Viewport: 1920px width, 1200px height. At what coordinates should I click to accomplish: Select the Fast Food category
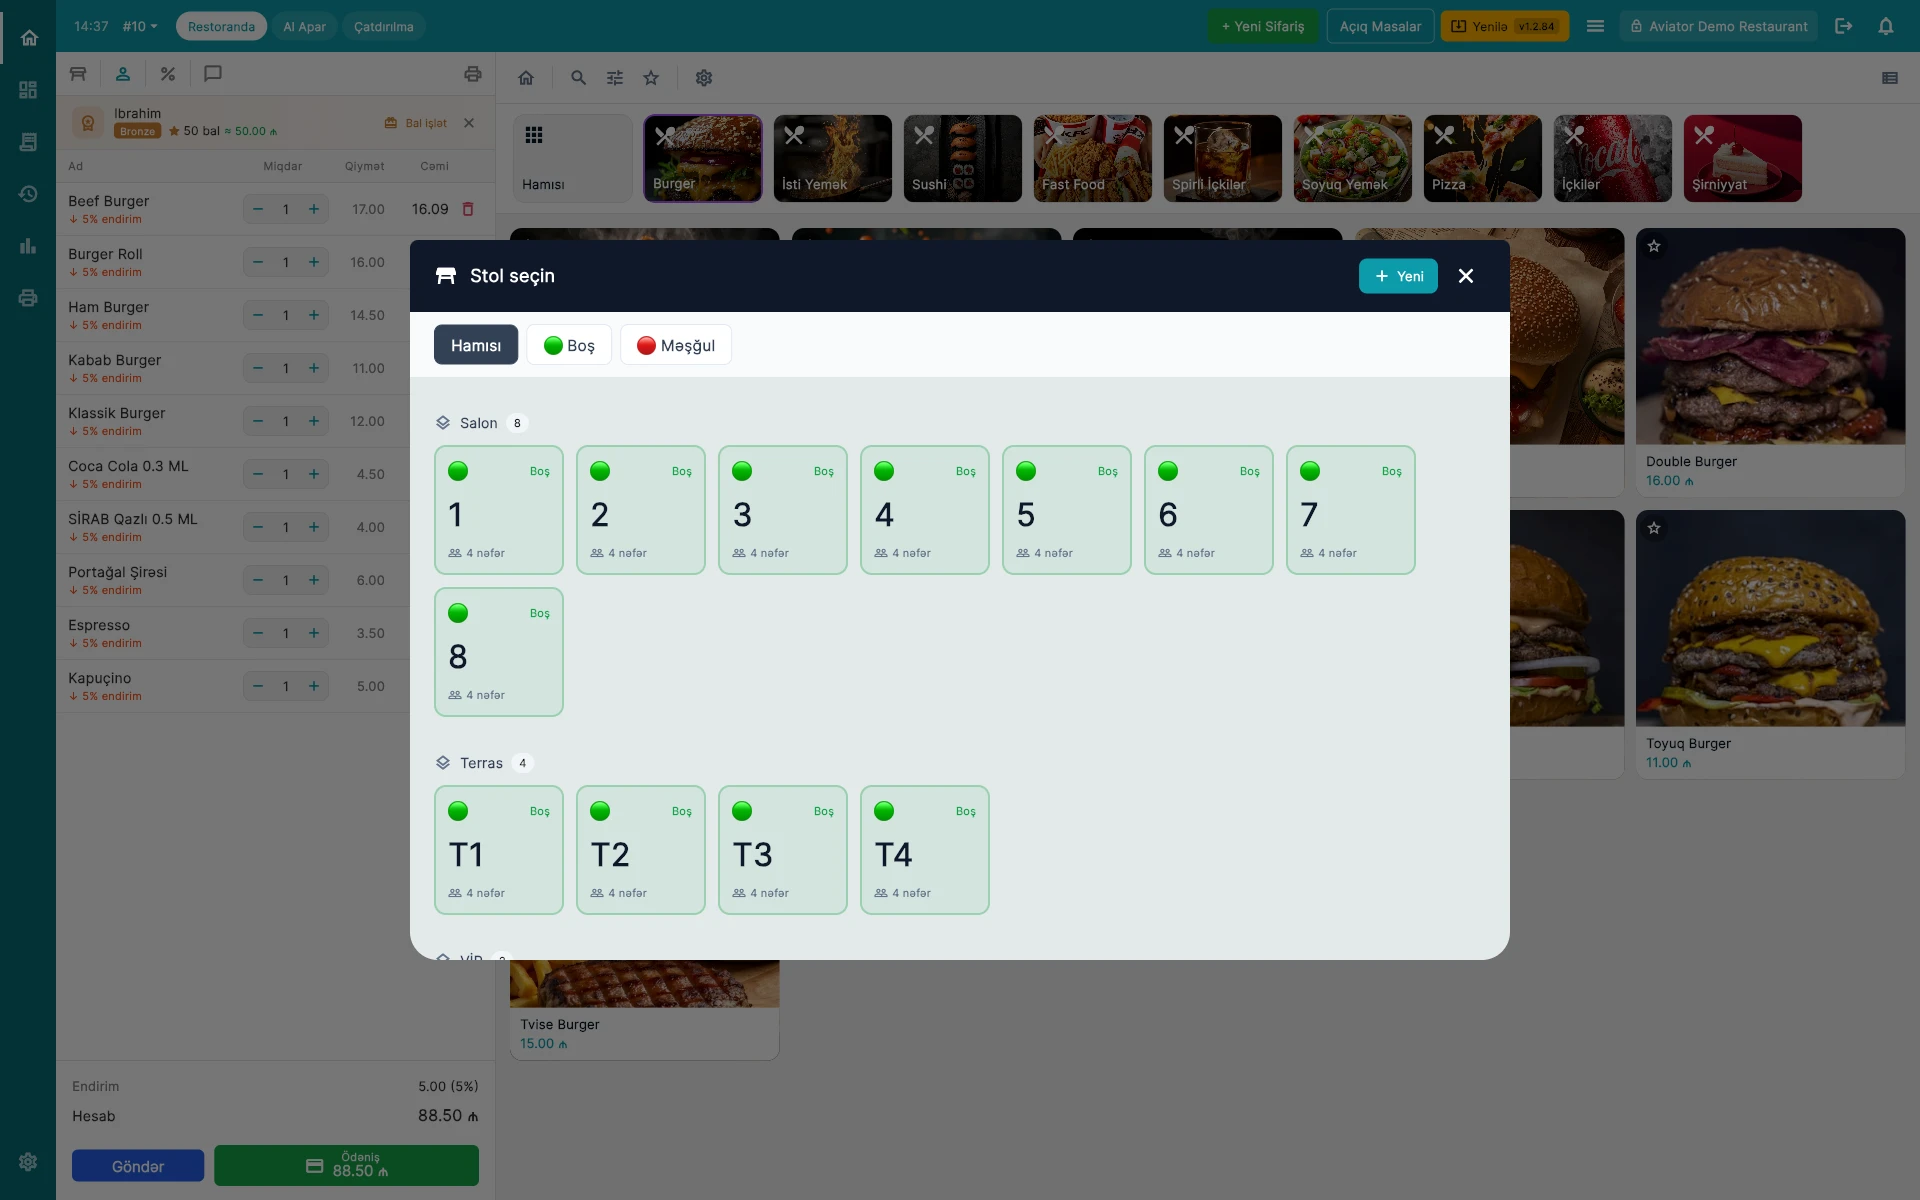(1093, 158)
